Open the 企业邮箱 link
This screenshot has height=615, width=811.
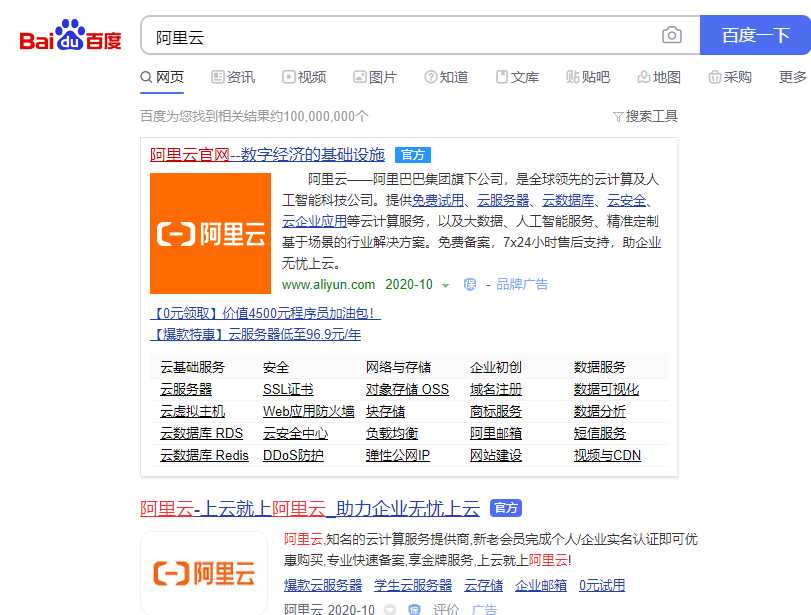pyautogui.click(x=541, y=586)
